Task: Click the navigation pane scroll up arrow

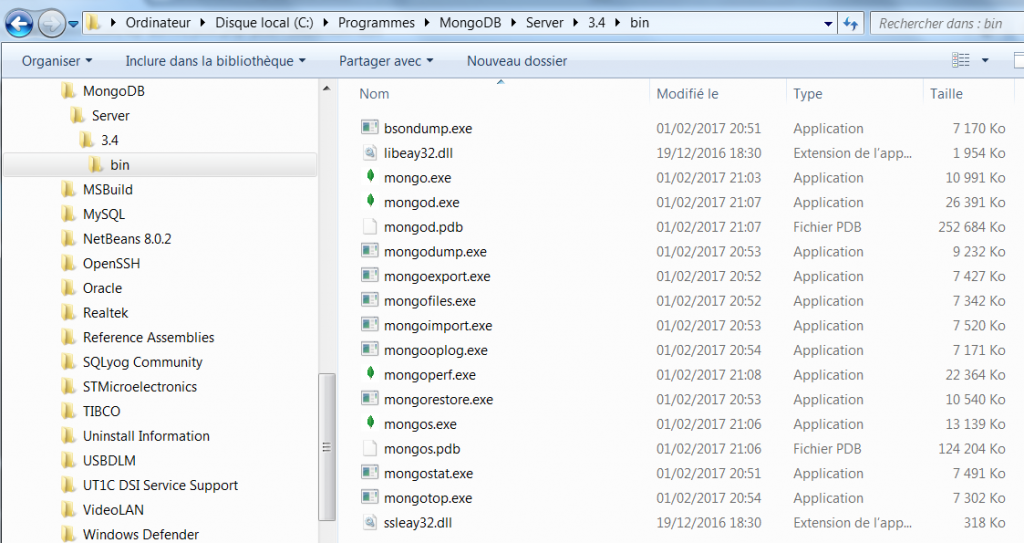Action: point(327,88)
